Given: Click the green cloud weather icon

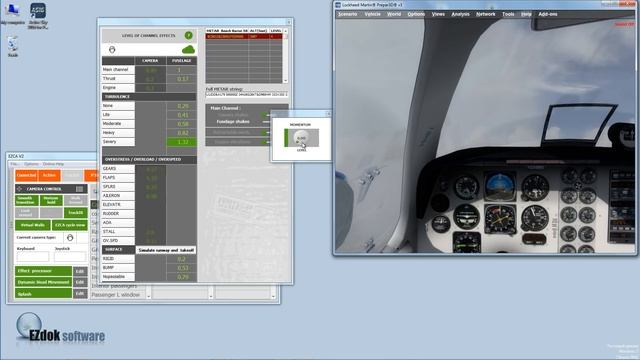Looking at the screenshot, I should pyautogui.click(x=188, y=50).
